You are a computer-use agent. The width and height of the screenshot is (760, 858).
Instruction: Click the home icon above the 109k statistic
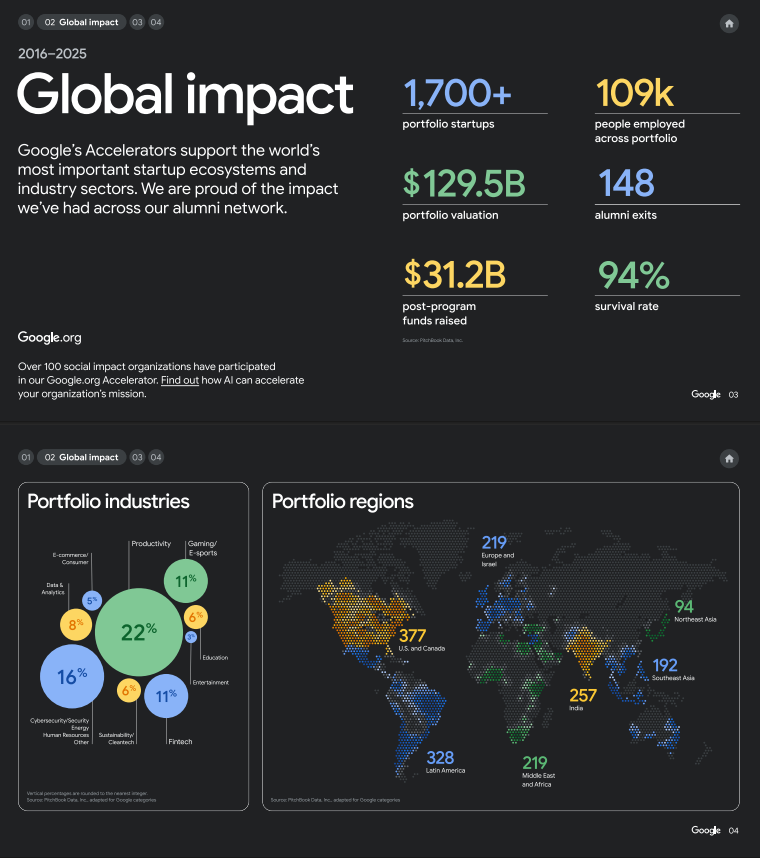click(729, 24)
